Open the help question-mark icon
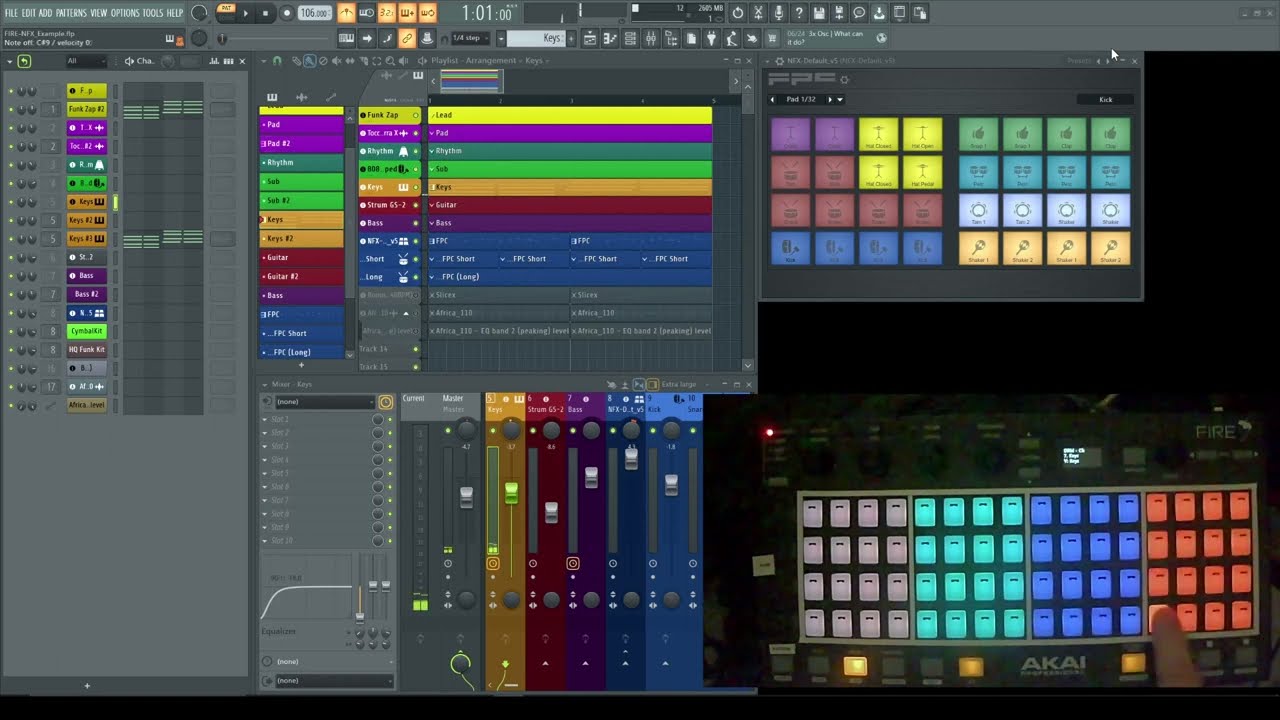1280x720 pixels. tap(798, 13)
